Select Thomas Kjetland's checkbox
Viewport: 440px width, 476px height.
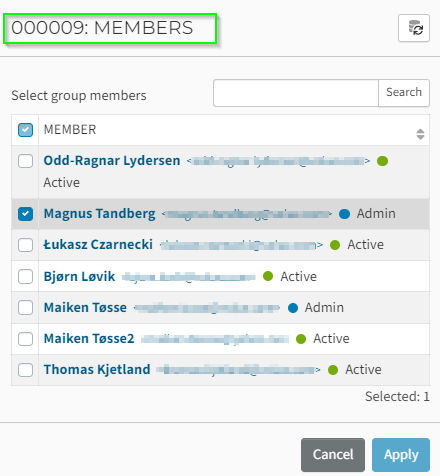(x=26, y=370)
